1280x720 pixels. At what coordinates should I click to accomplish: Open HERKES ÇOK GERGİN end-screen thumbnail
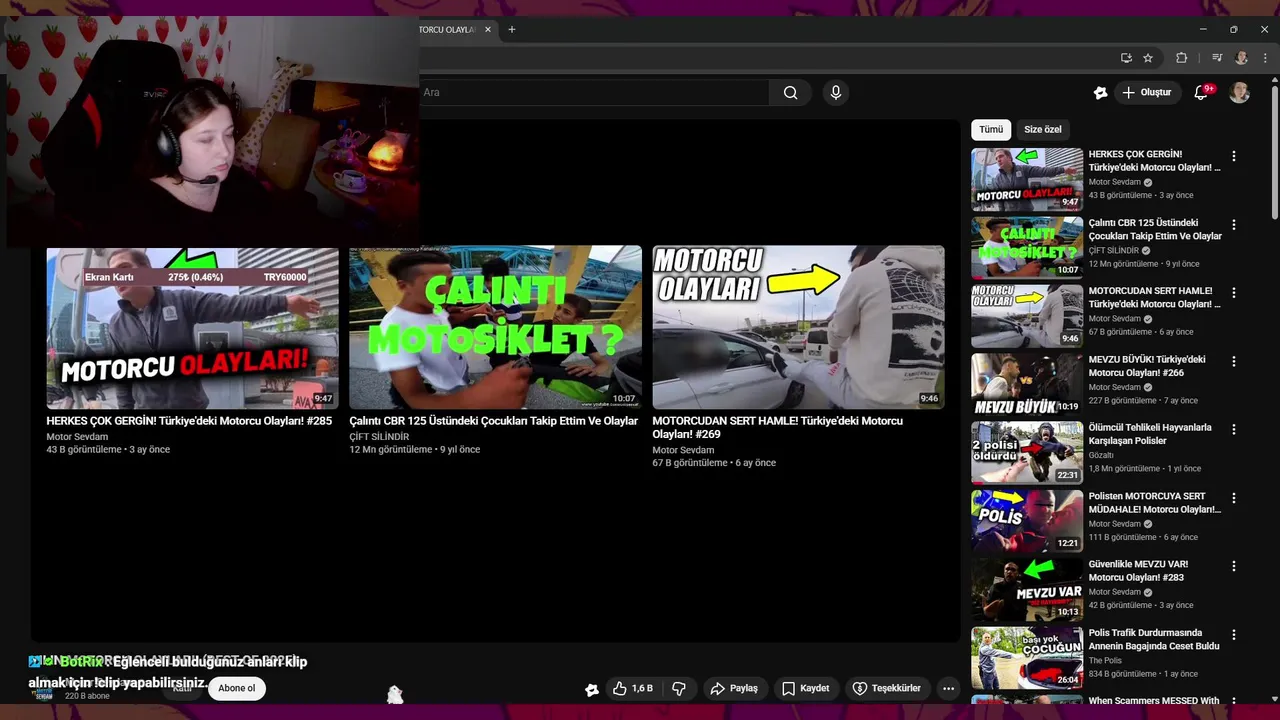tap(192, 328)
